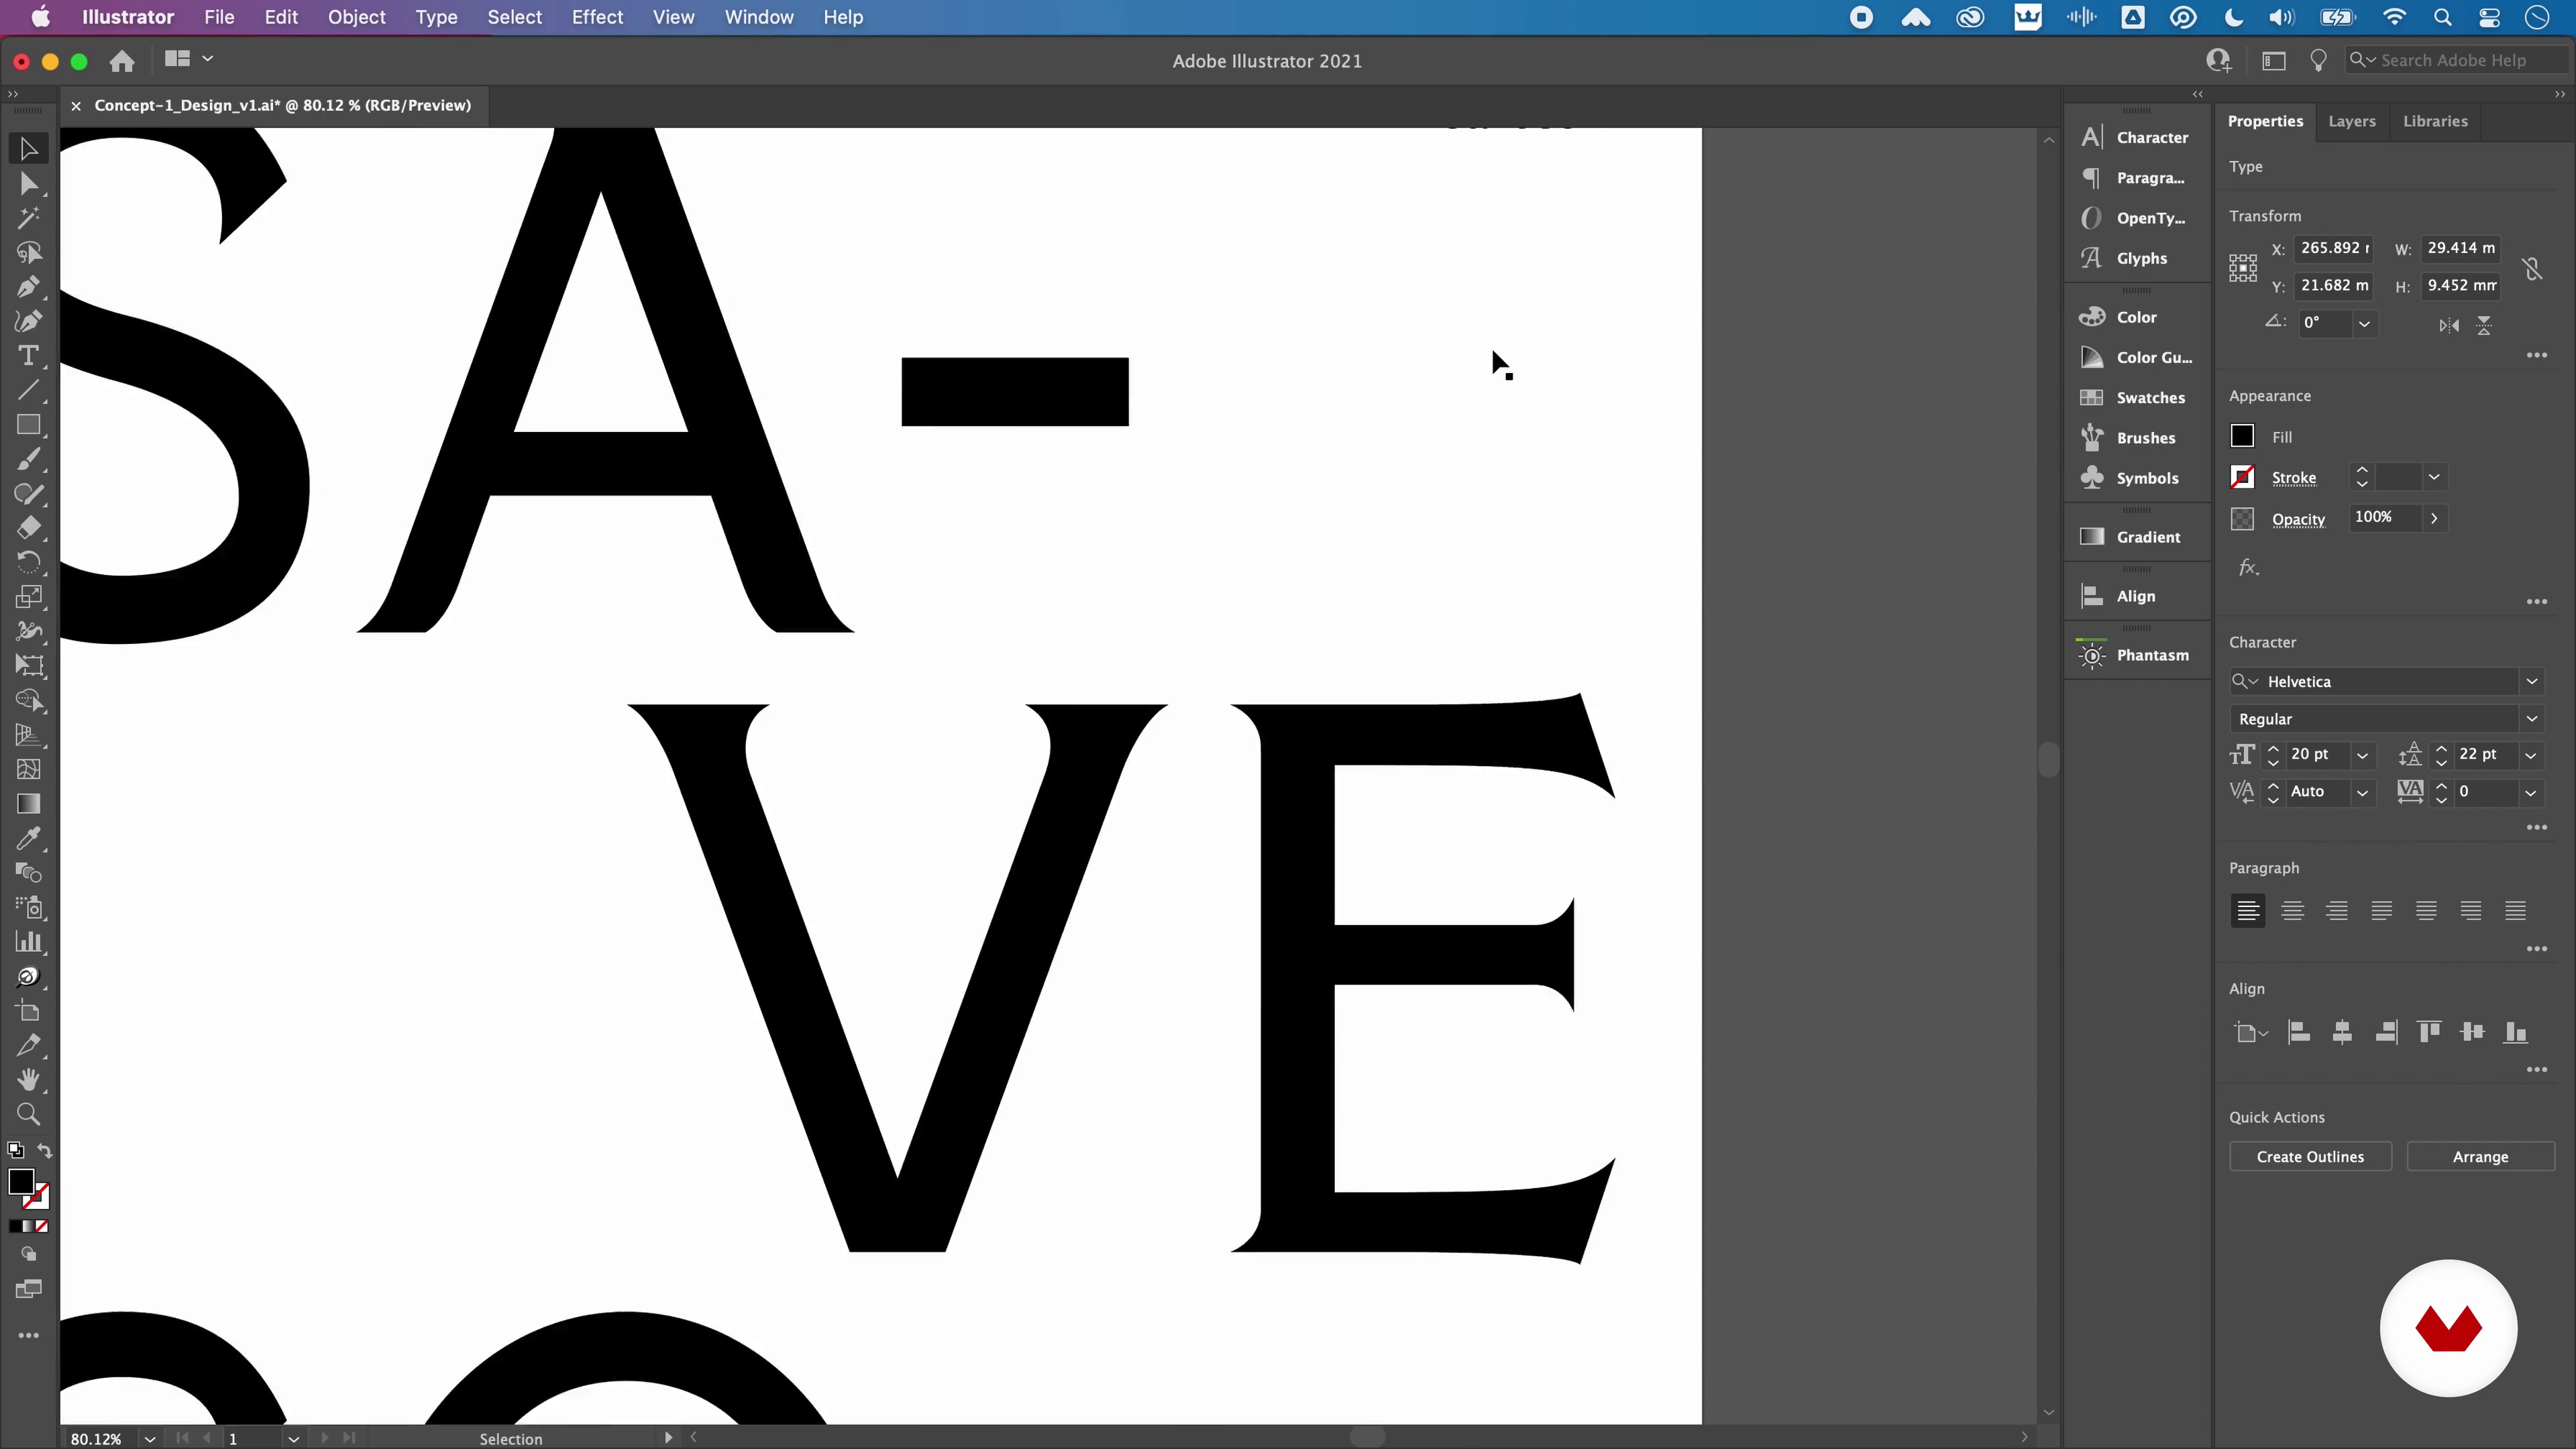Image resolution: width=2576 pixels, height=1449 pixels.
Task: Open the leading 22 pt dropdown
Action: click(x=2531, y=755)
